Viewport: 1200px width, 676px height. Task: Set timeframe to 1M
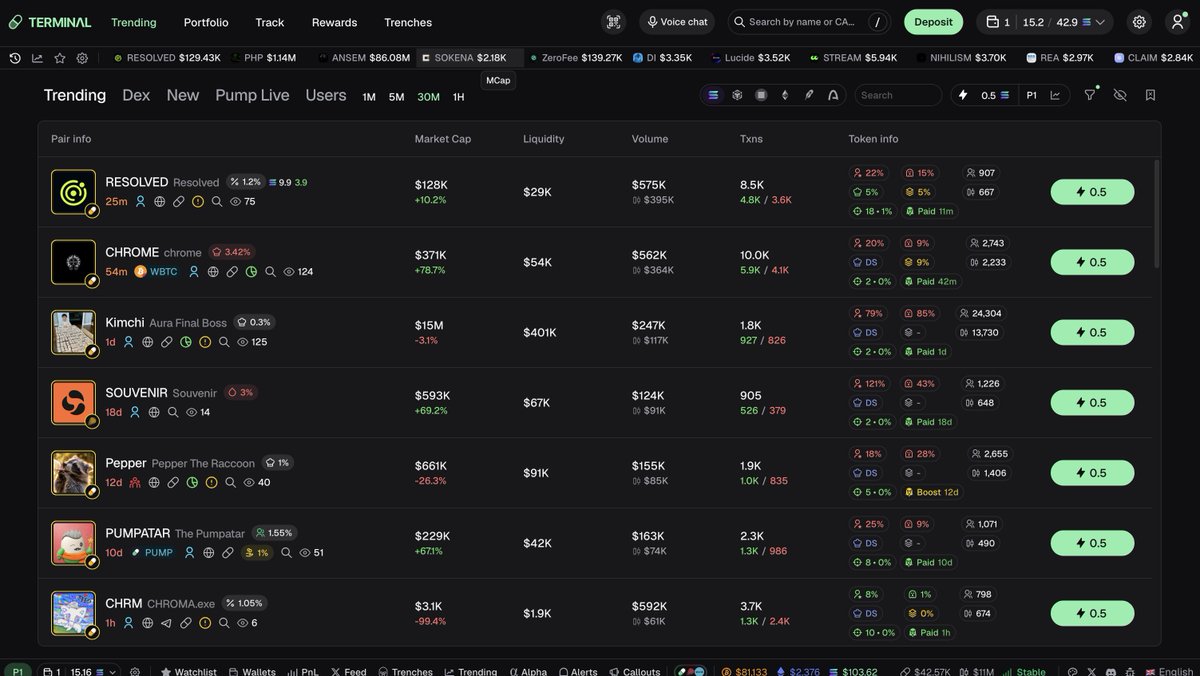(x=369, y=97)
